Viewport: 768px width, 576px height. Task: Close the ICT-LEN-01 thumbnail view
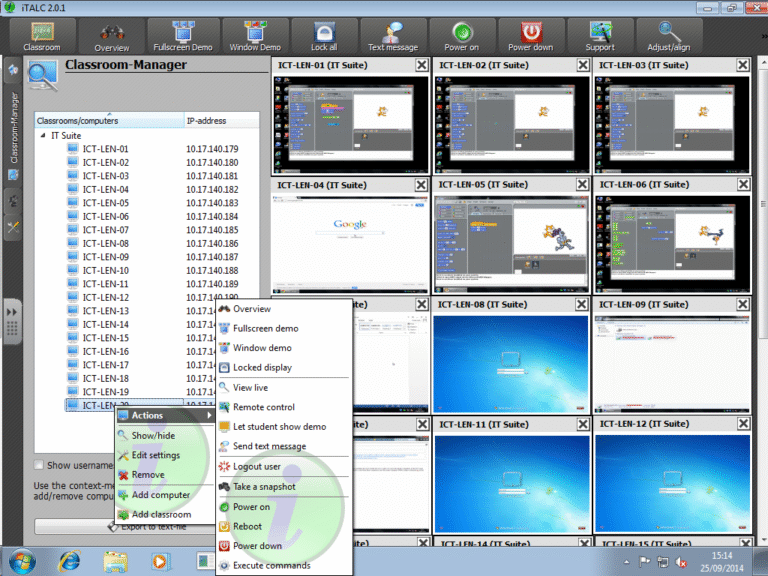tap(422, 65)
